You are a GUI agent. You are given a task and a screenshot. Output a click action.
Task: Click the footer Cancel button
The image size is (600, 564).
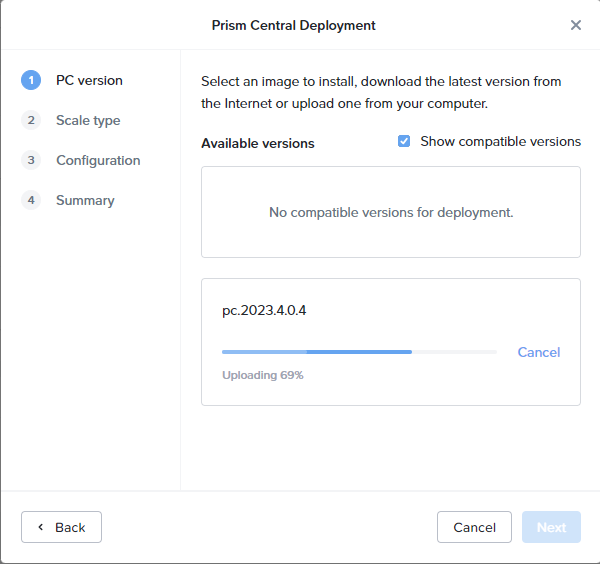click(474, 527)
